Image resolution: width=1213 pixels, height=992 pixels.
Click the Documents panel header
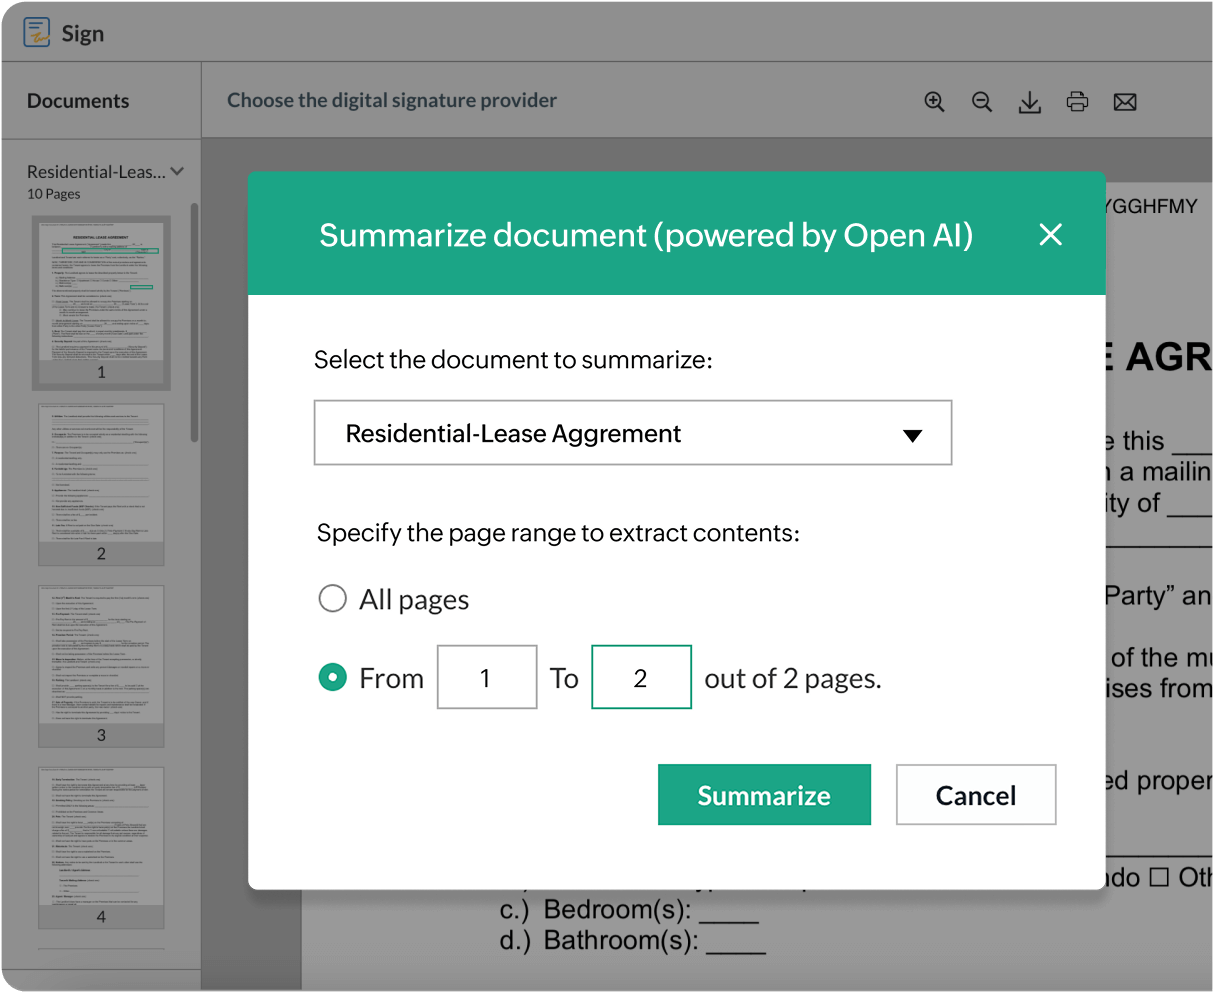[78, 101]
